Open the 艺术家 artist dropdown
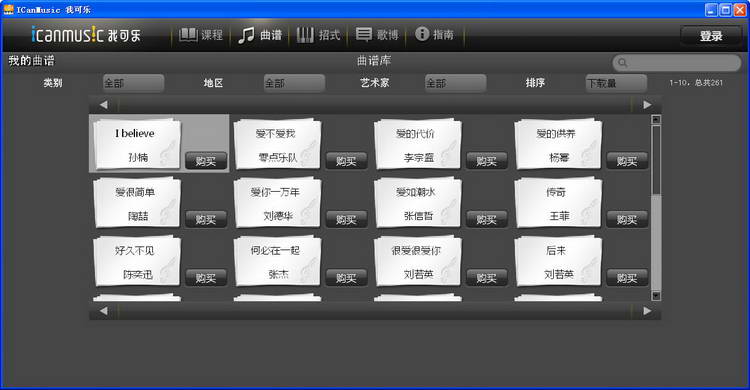Screen dimensions: 750x390 coord(455,83)
